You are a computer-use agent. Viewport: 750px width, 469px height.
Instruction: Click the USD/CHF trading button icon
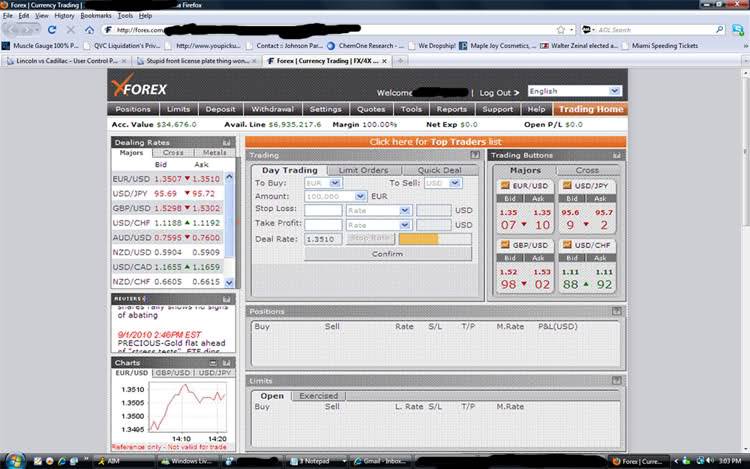pos(565,245)
